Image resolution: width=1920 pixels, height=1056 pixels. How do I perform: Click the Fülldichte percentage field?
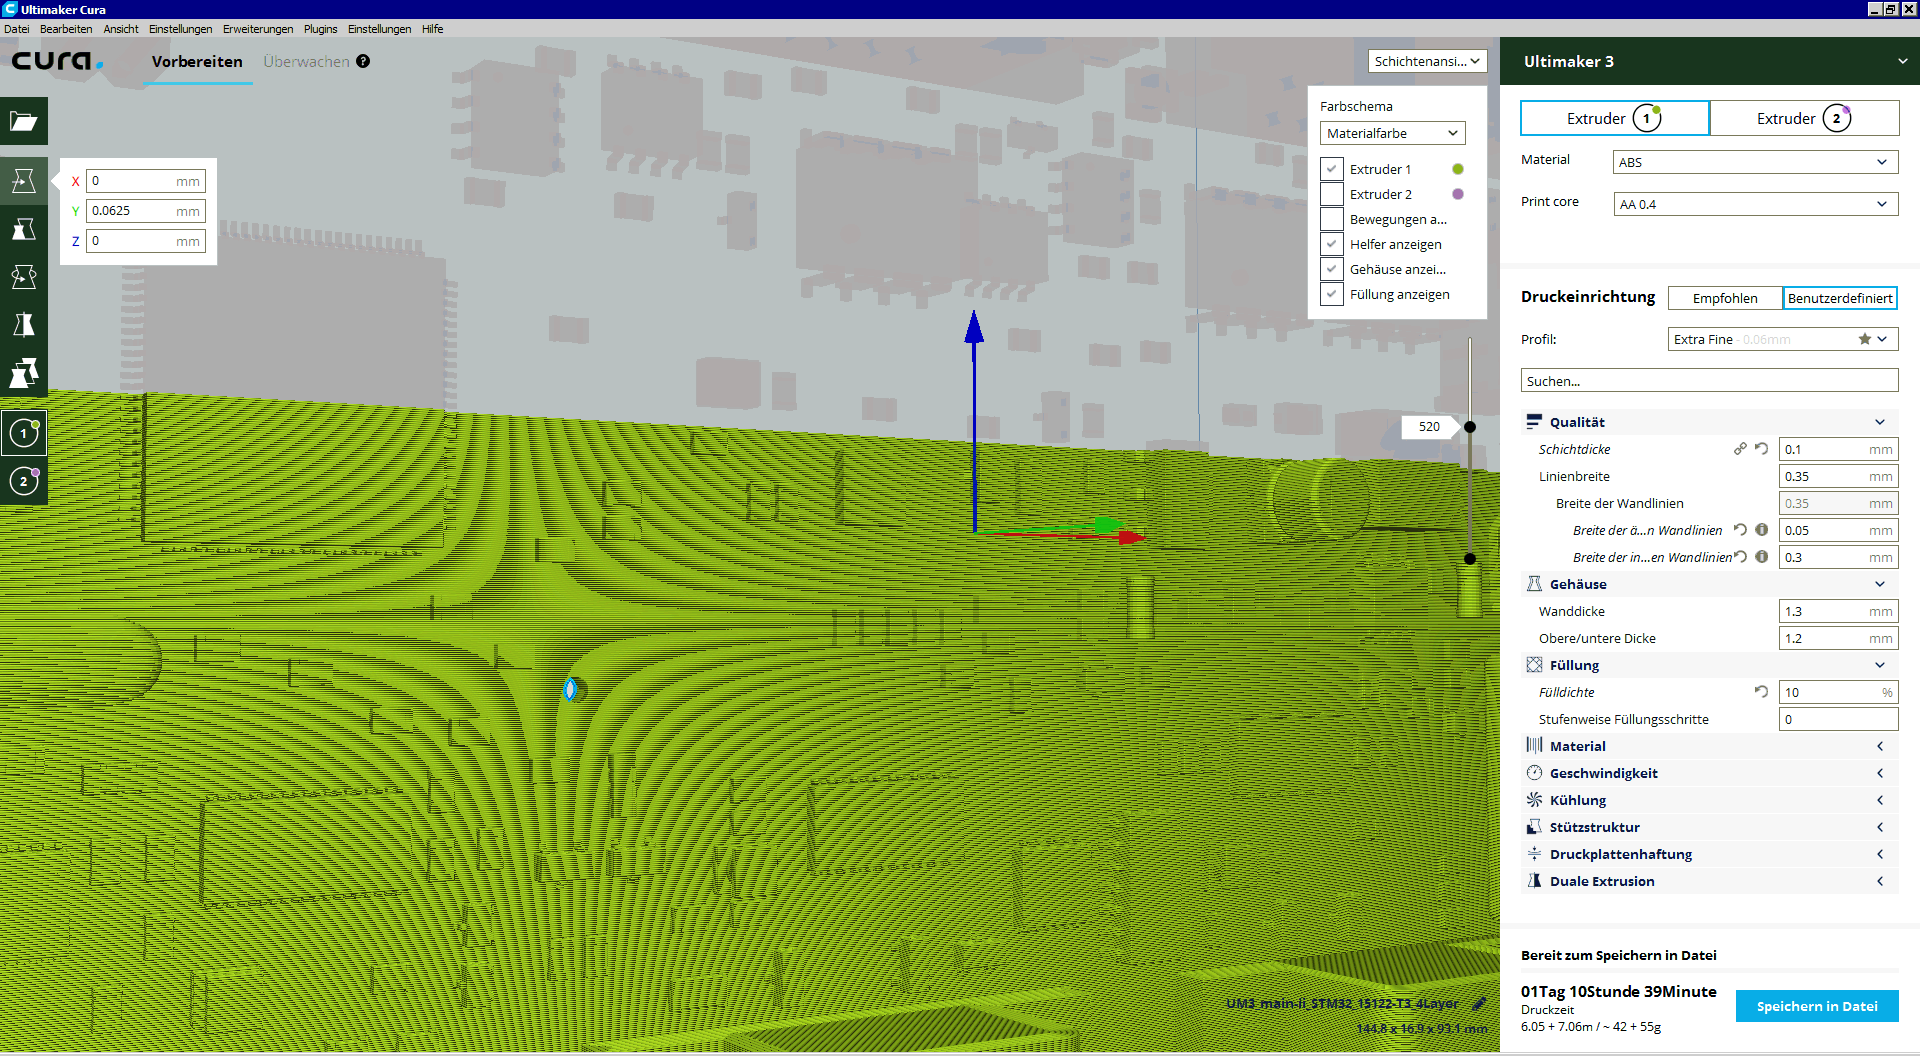pos(1838,692)
